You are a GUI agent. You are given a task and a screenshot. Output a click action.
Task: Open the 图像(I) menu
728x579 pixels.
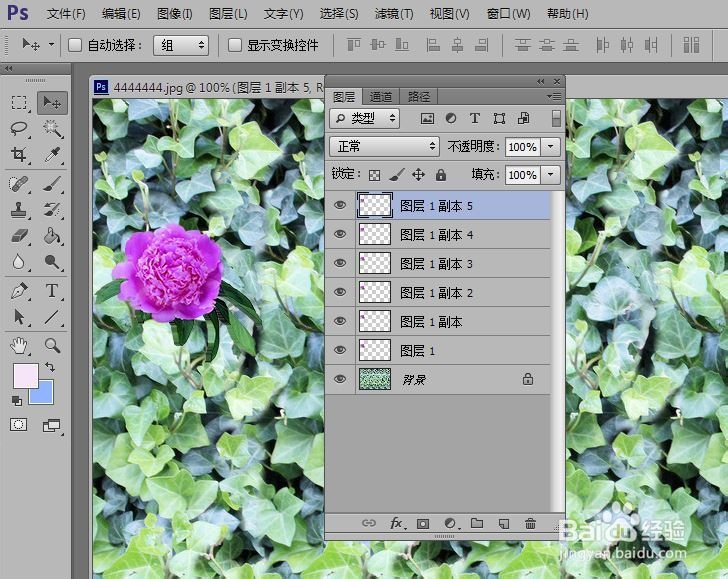[x=175, y=14]
